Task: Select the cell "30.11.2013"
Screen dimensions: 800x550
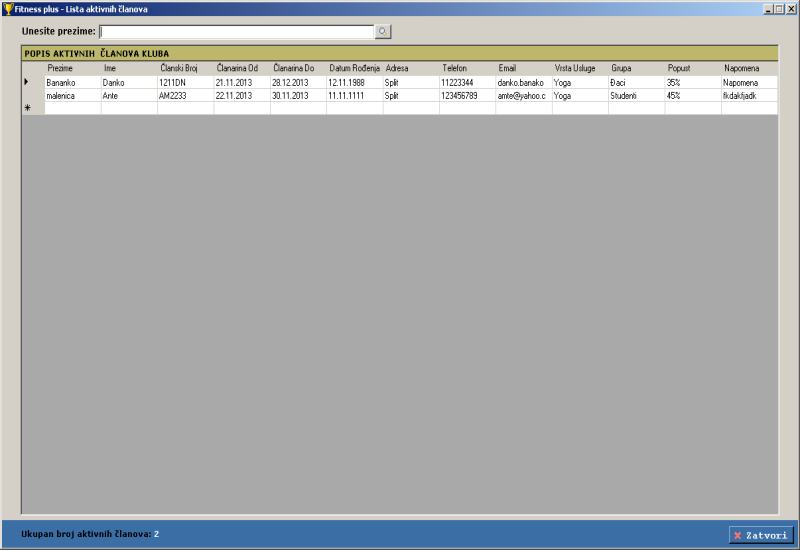Action: tap(298, 95)
